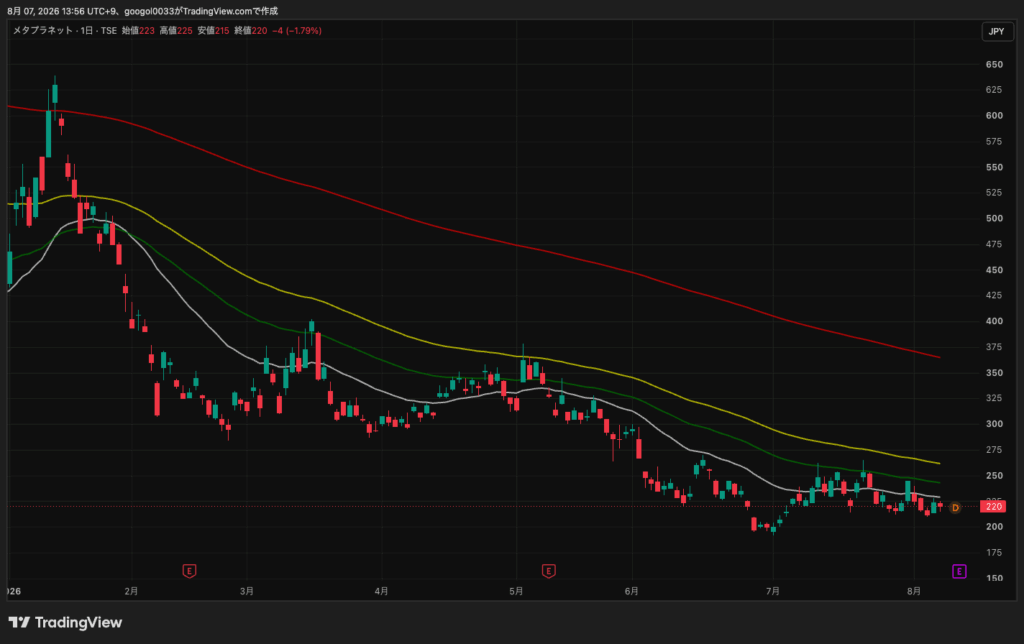1024x644 pixels.
Task: Click the purple upcoming earnings E marker
Action: pos(959,572)
